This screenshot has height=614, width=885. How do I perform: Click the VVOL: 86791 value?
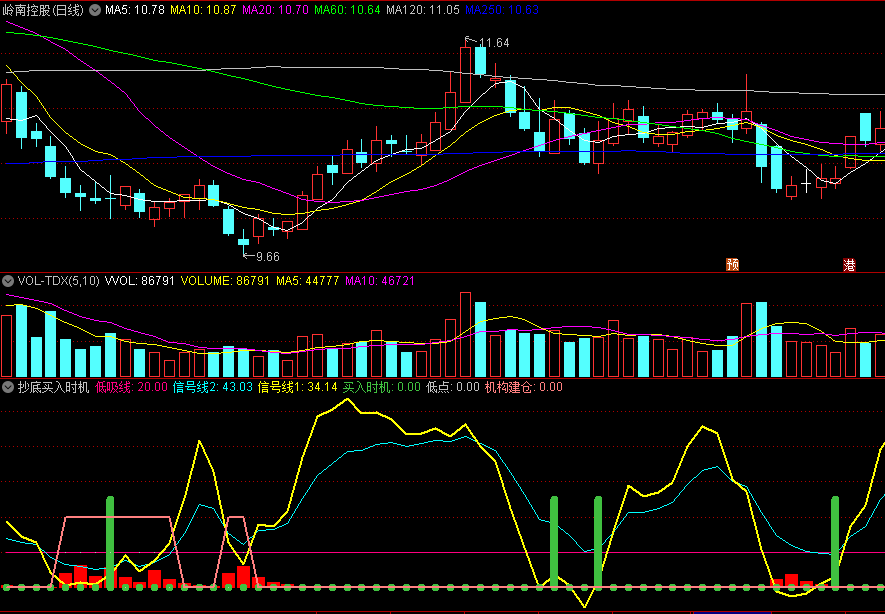(140, 280)
